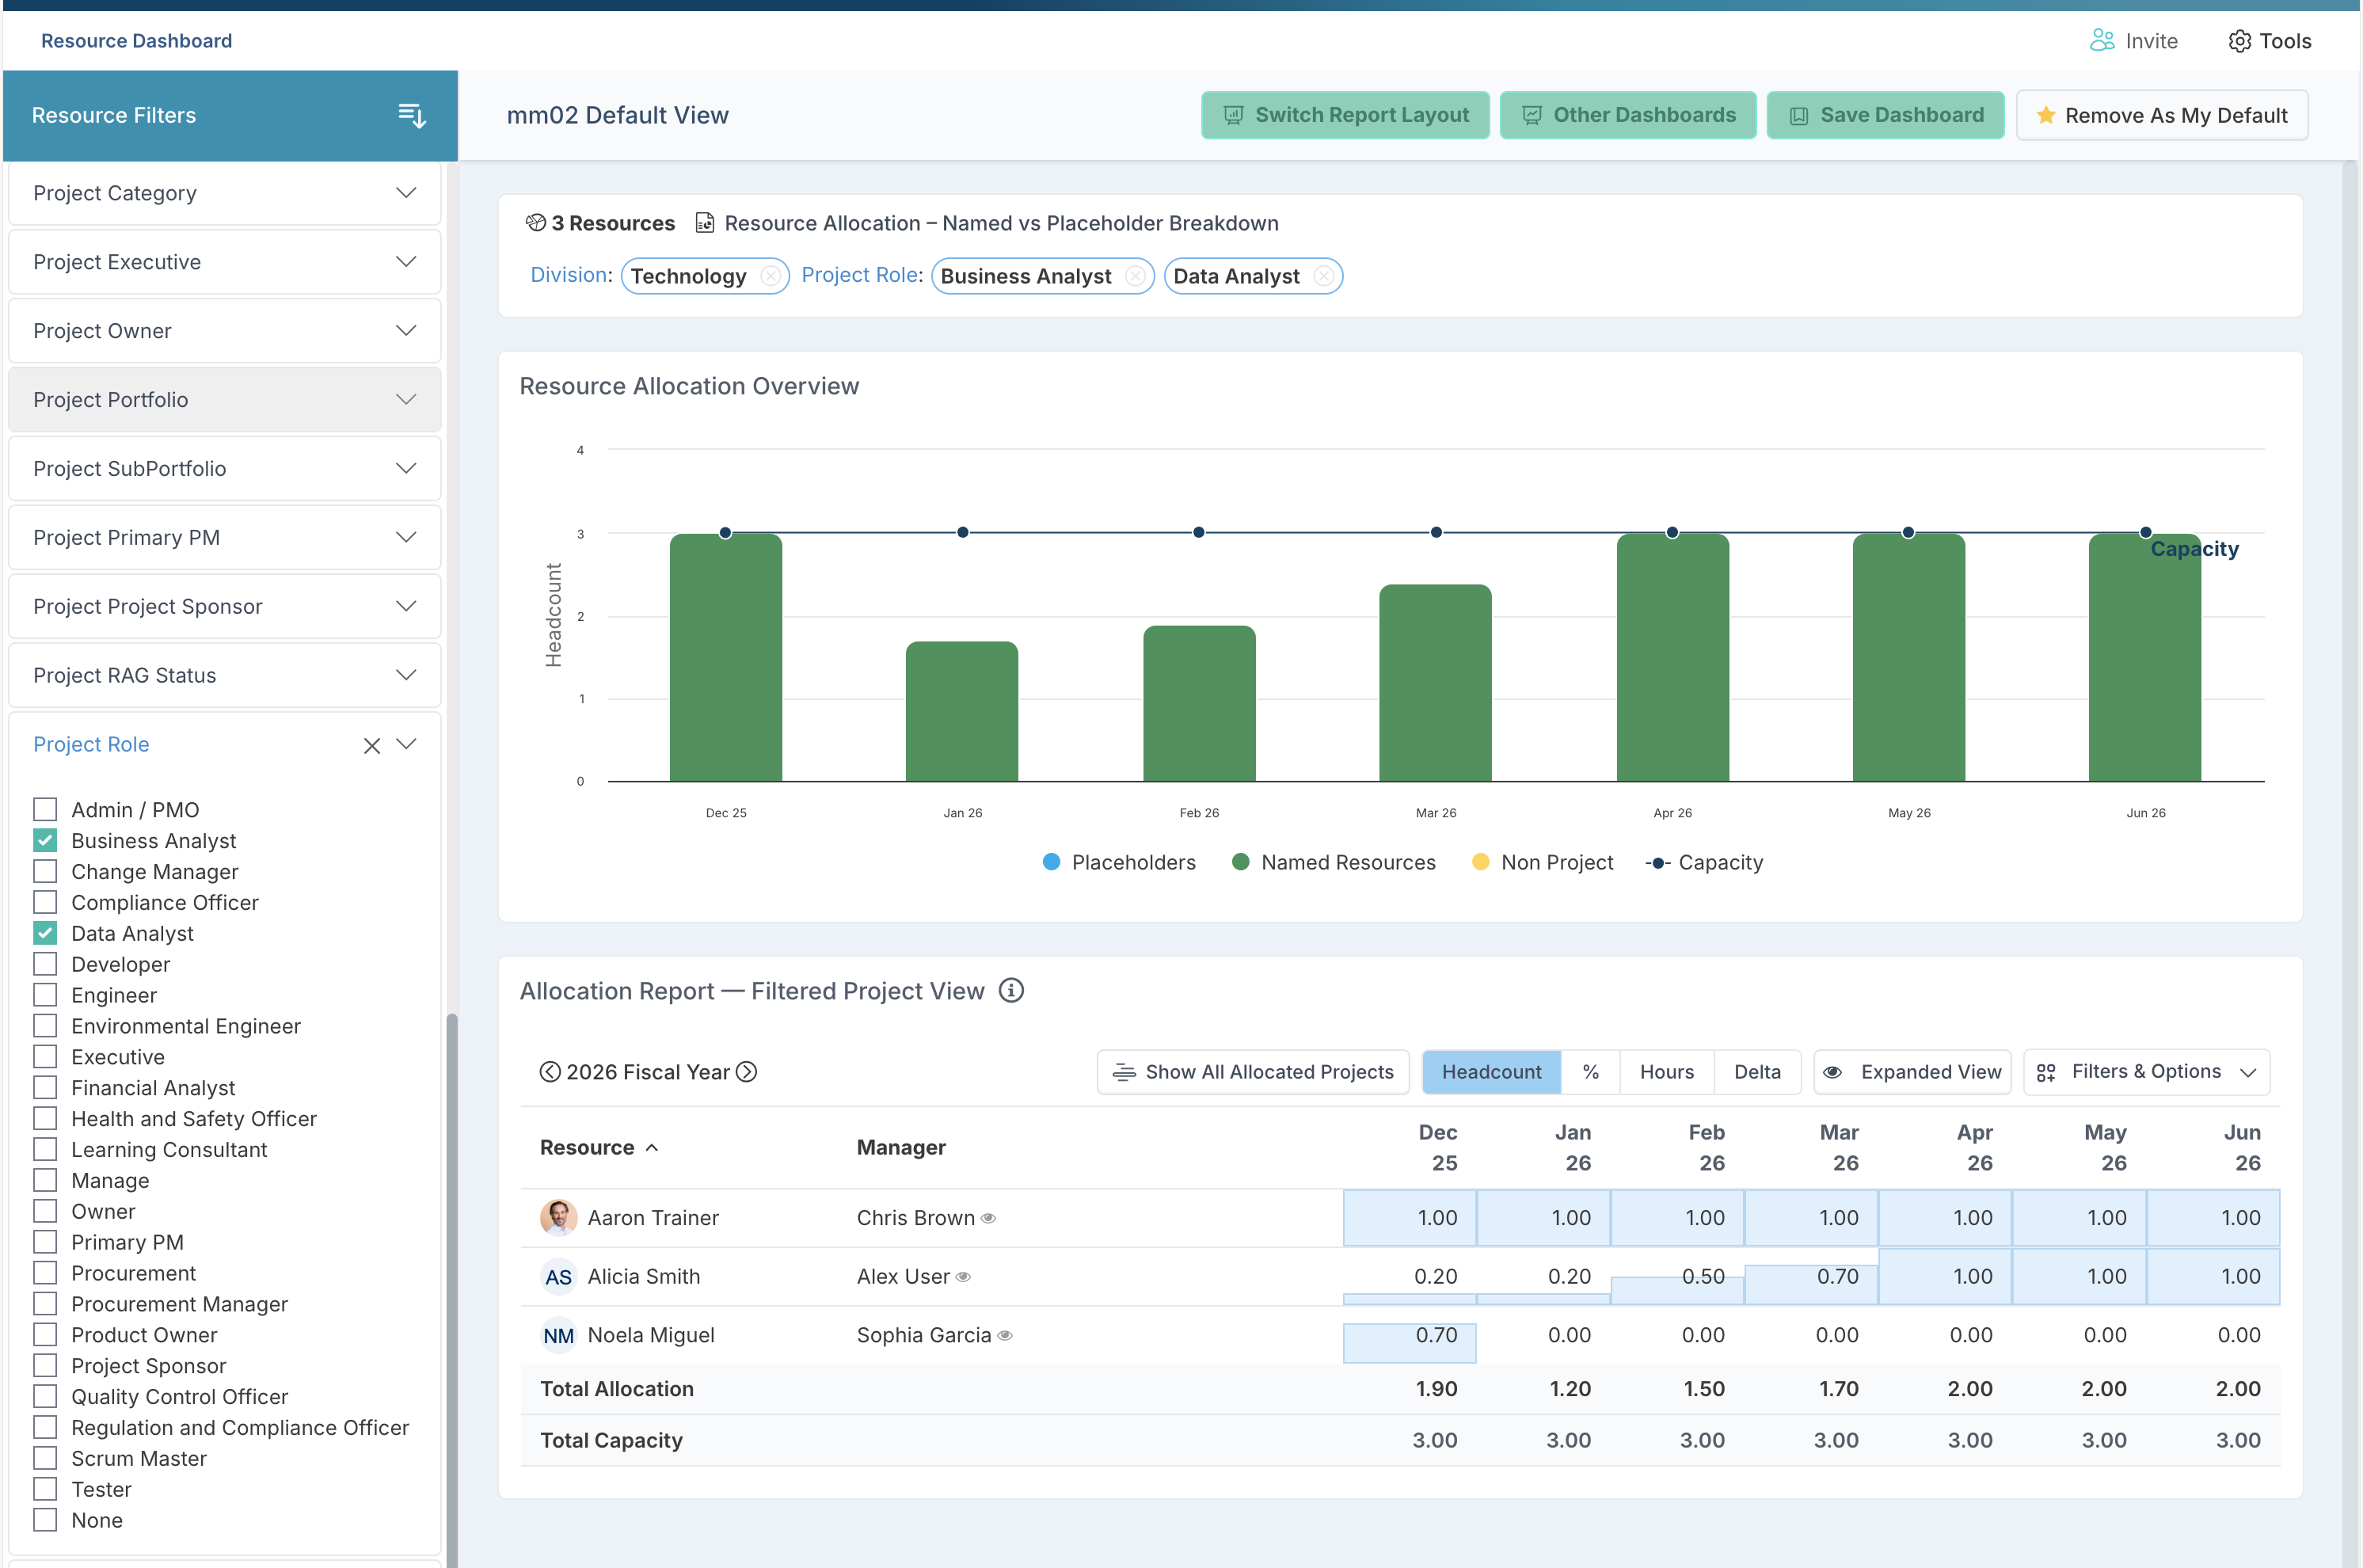Select the Delta view tab
The image size is (2363, 1568).
(x=1757, y=1072)
